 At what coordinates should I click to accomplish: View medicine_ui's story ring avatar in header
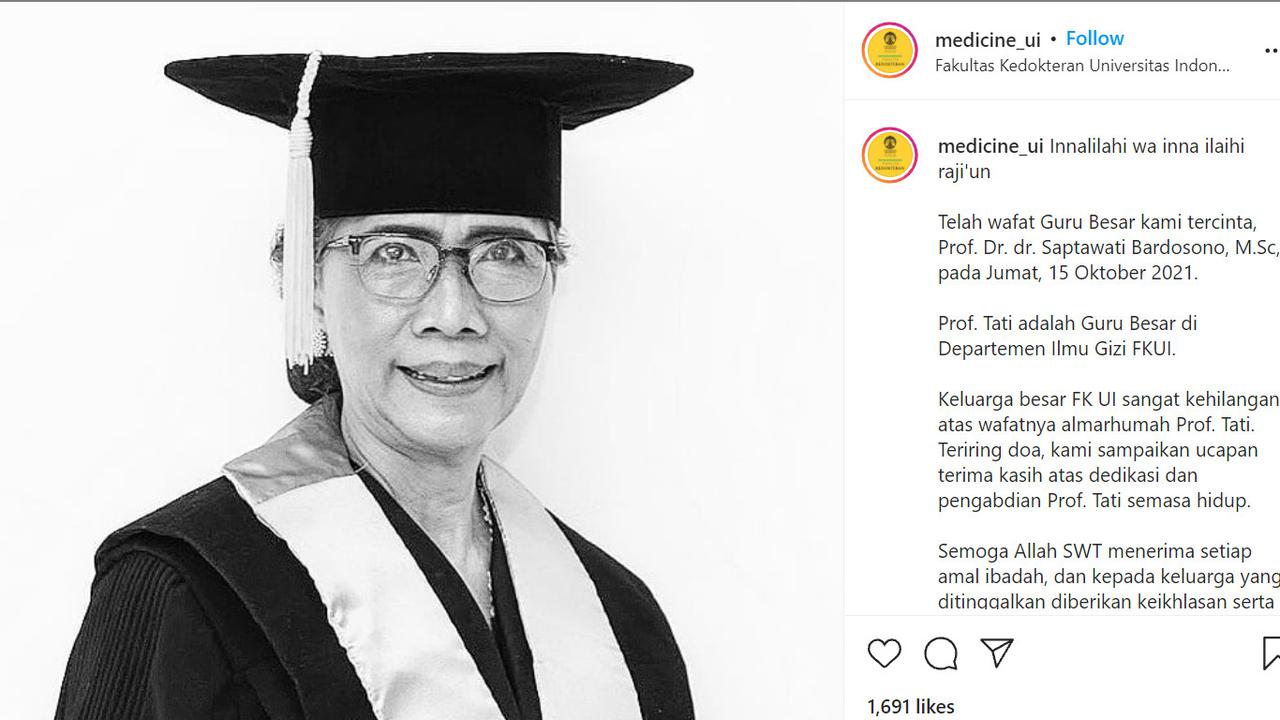click(888, 50)
